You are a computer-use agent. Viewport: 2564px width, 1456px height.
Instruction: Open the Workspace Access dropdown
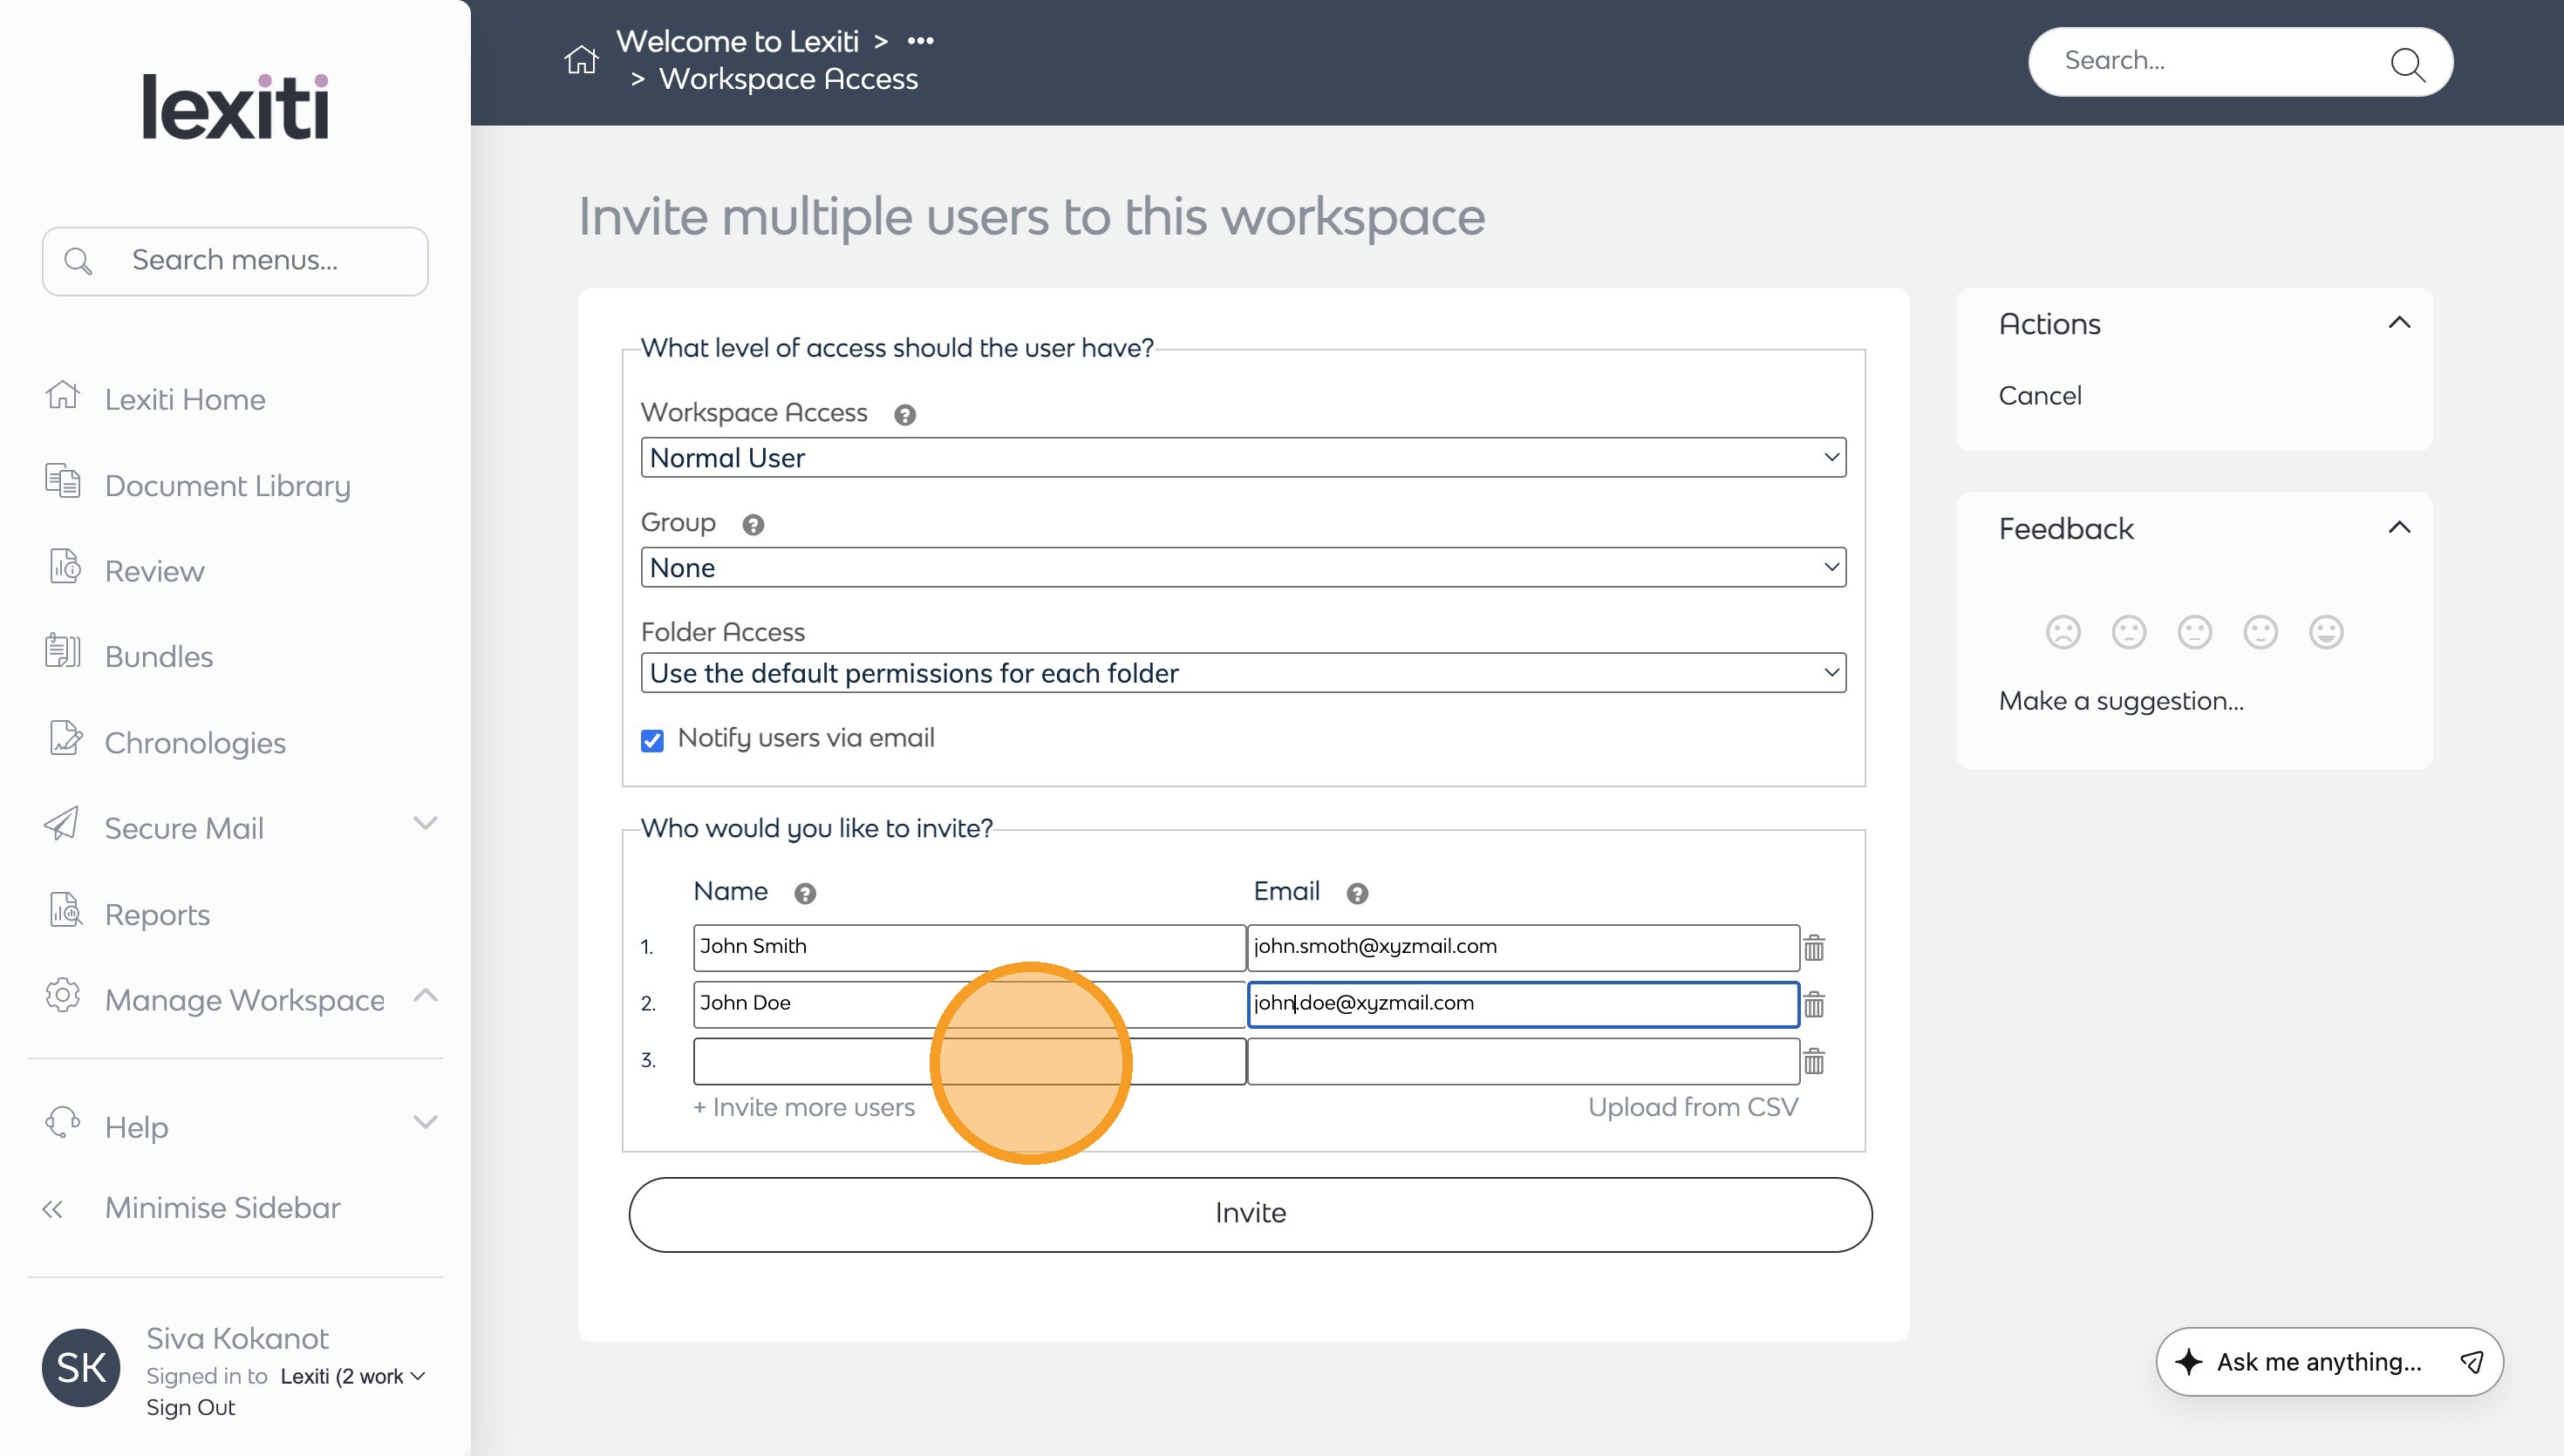[1242, 458]
